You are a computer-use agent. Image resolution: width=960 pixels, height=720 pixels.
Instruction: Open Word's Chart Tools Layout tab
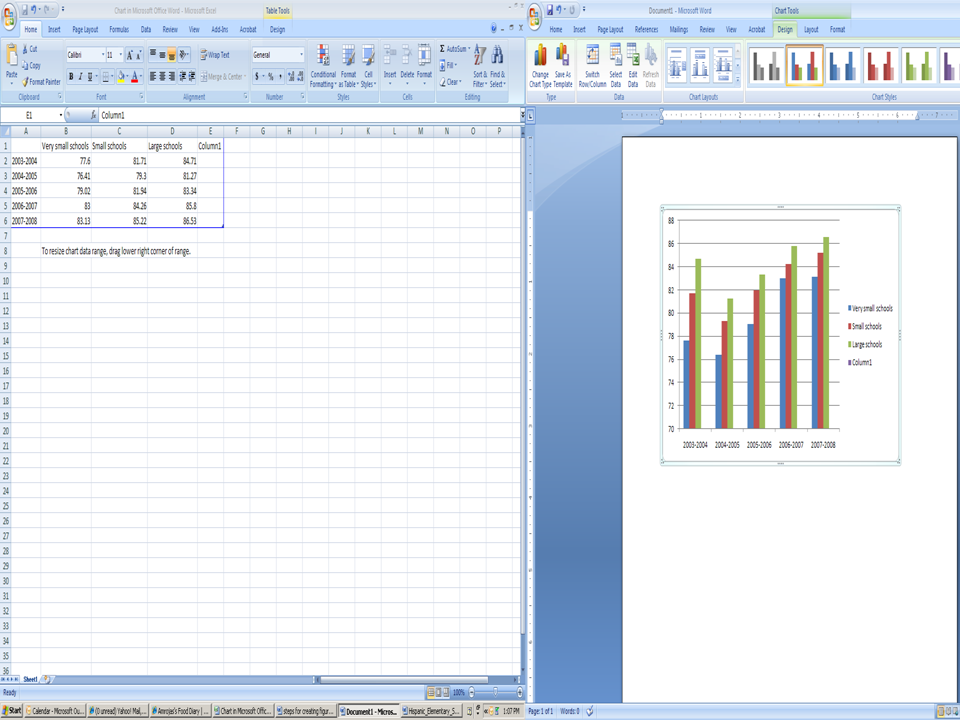pos(811,29)
